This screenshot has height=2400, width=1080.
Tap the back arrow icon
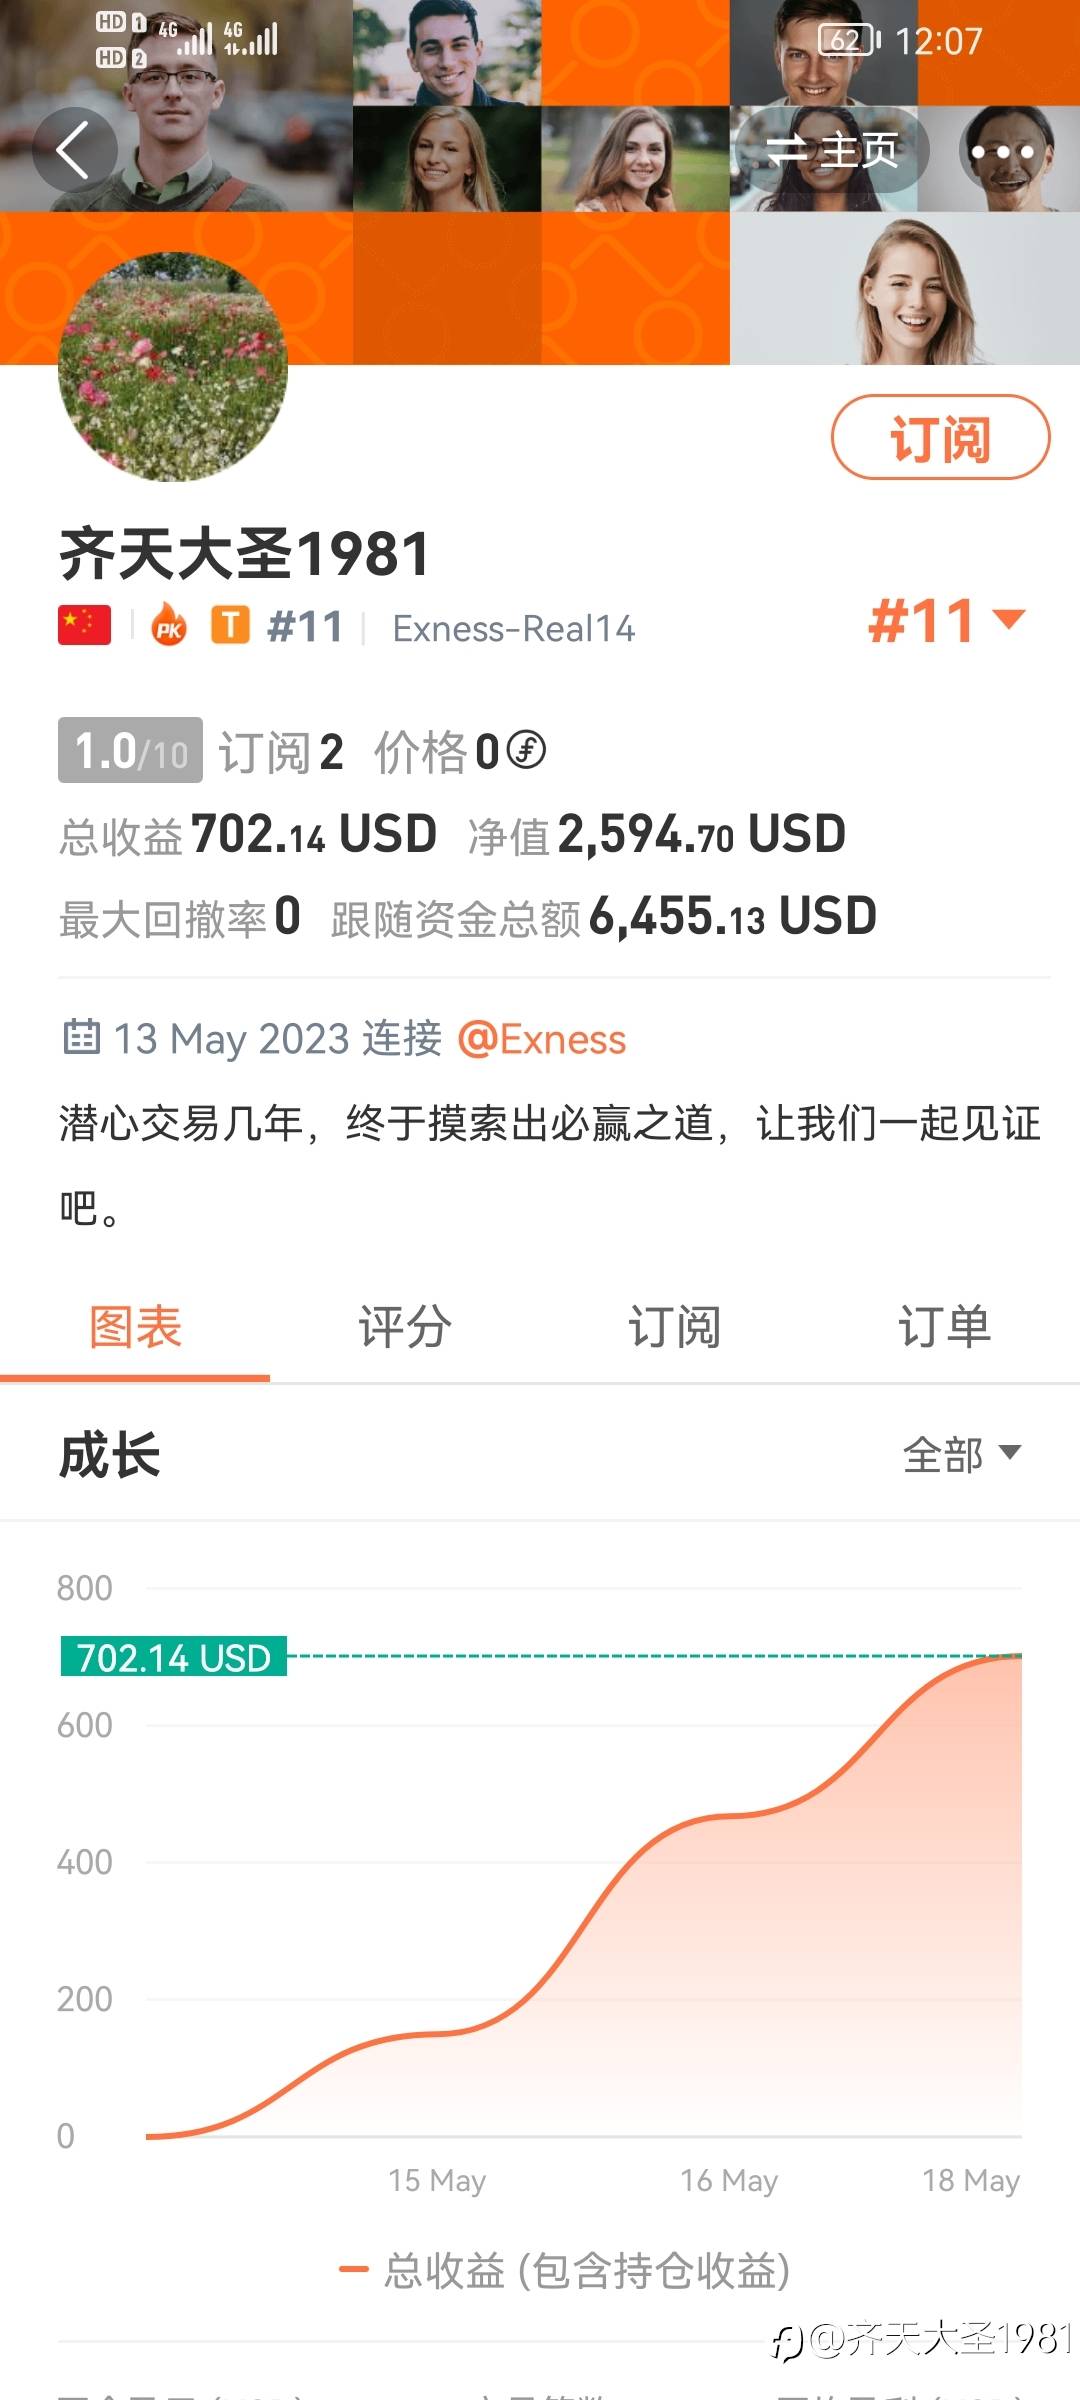[74, 150]
